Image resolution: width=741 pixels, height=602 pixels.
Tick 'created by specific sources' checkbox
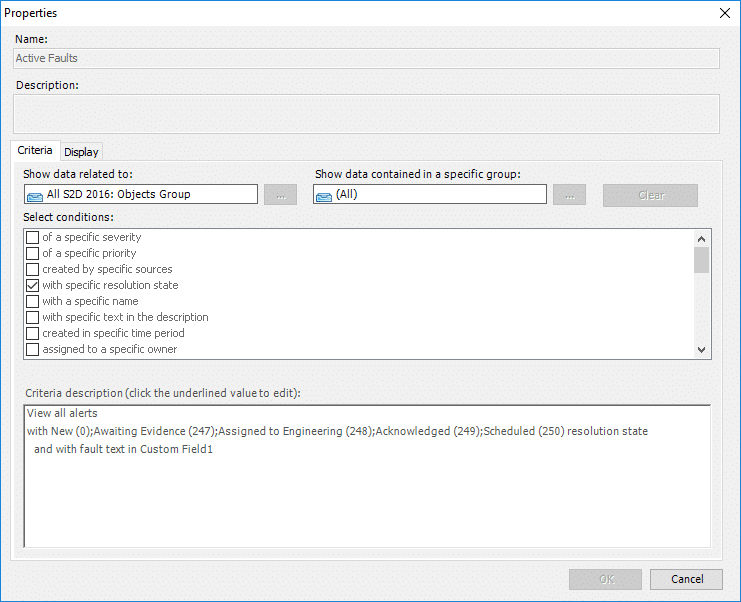33,269
